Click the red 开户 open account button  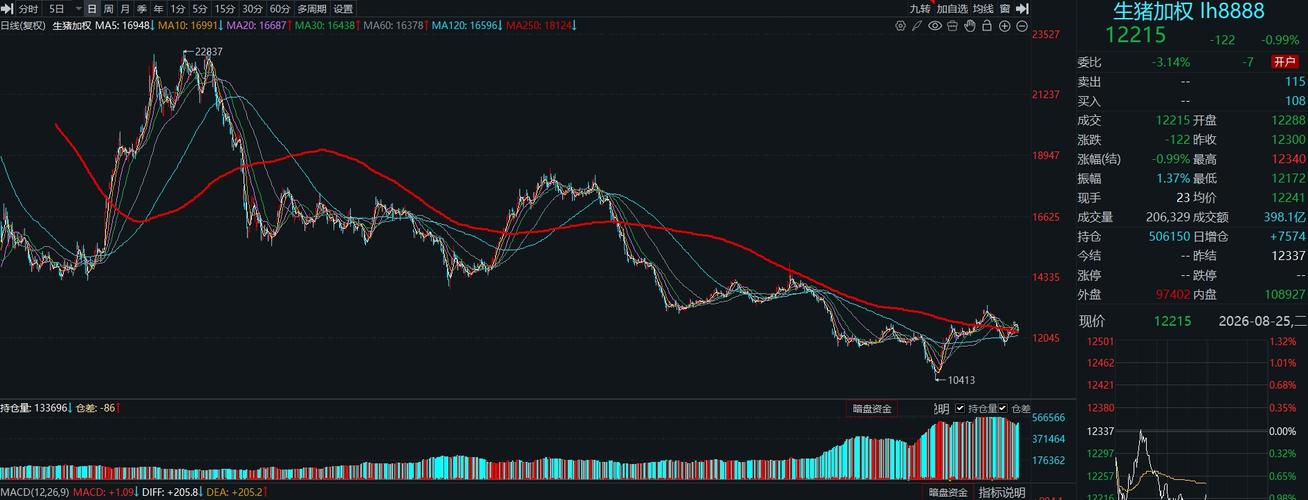tap(1284, 62)
